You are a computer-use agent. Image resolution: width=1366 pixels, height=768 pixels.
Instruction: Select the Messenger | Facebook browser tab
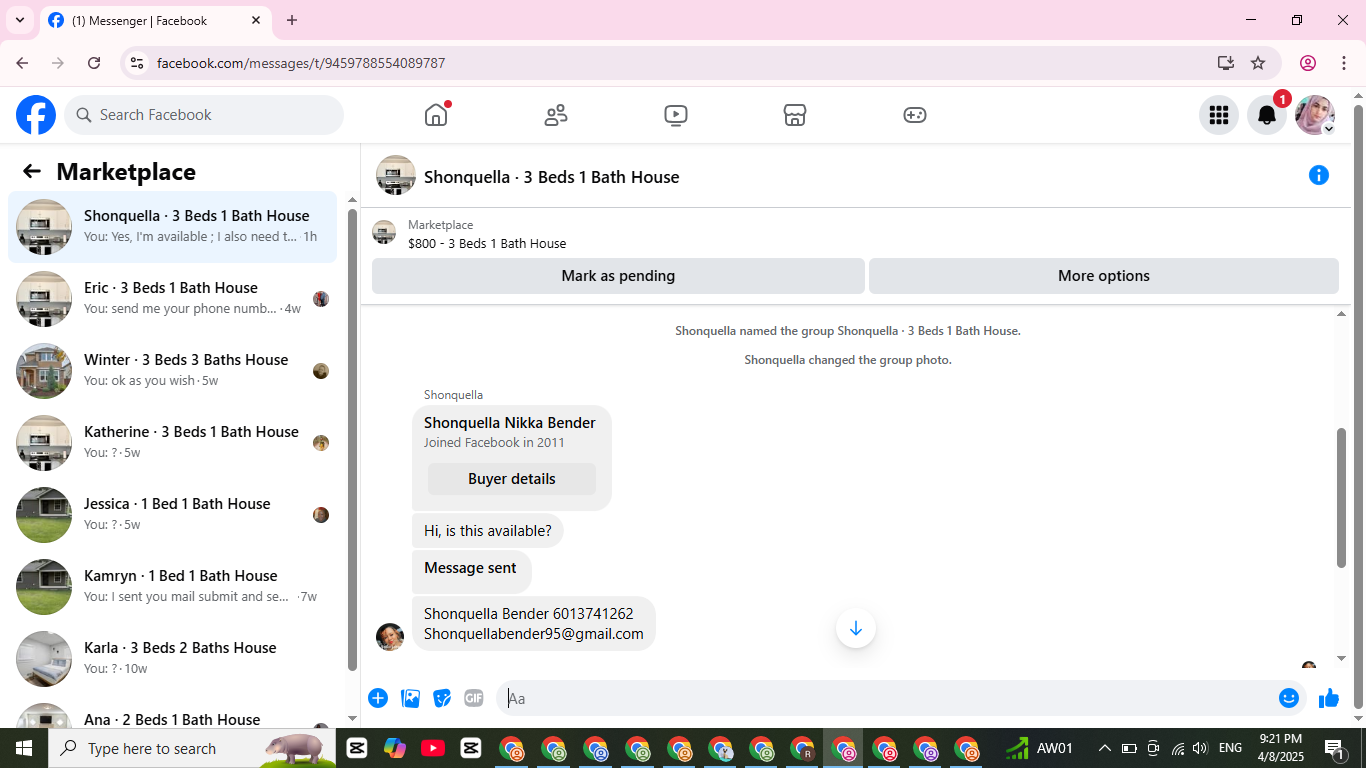(155, 20)
